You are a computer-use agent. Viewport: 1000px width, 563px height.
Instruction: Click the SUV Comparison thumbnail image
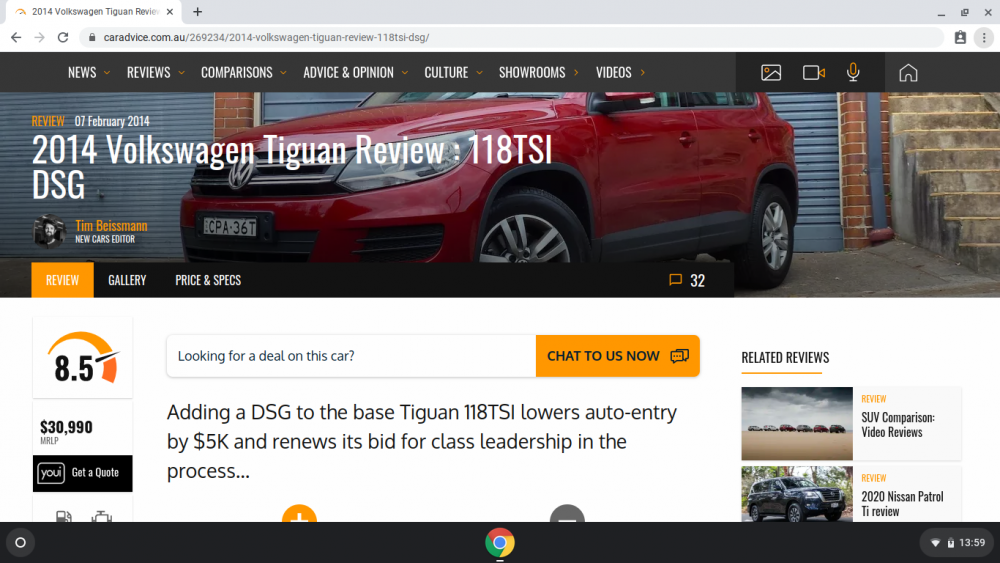797,423
